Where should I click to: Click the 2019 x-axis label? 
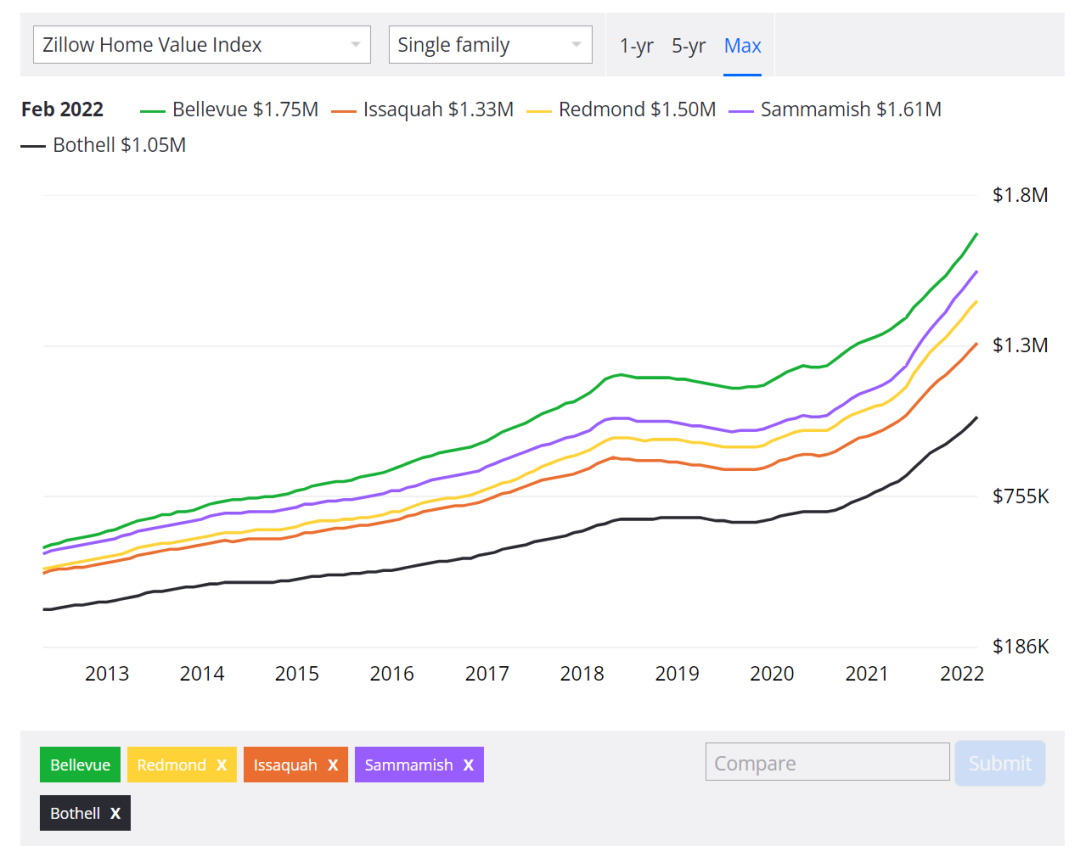pos(677,673)
